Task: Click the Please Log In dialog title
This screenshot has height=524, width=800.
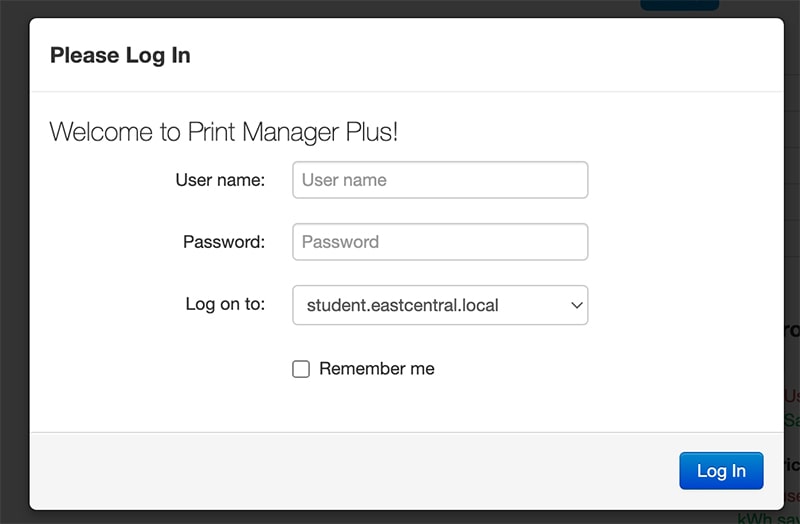Action: coord(120,55)
